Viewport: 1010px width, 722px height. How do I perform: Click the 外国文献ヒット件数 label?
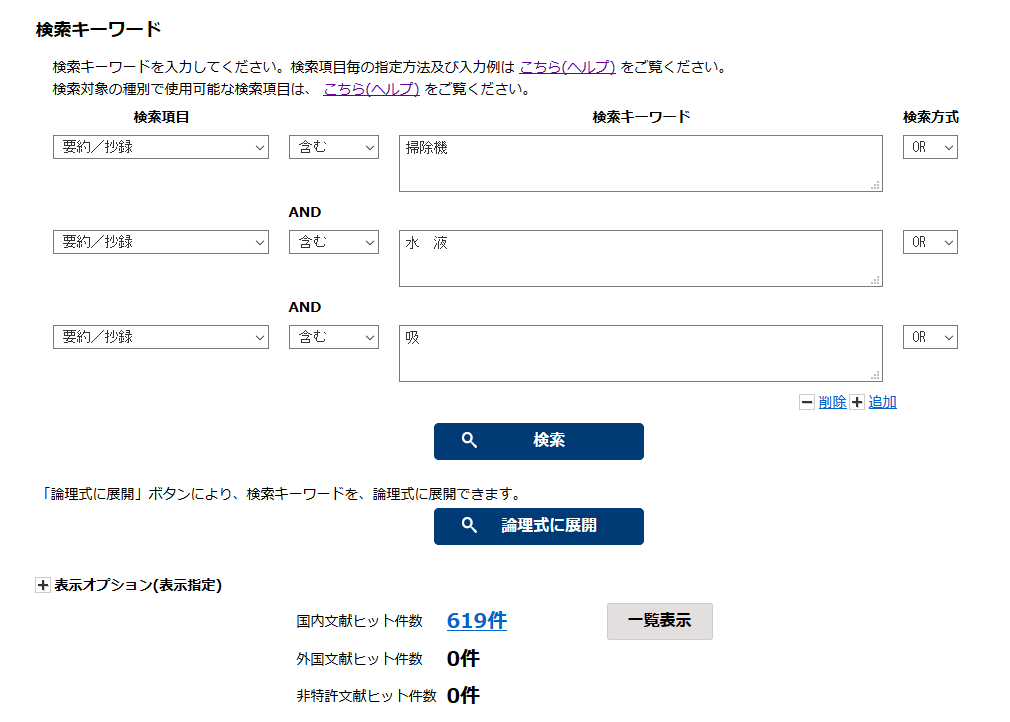(x=359, y=659)
